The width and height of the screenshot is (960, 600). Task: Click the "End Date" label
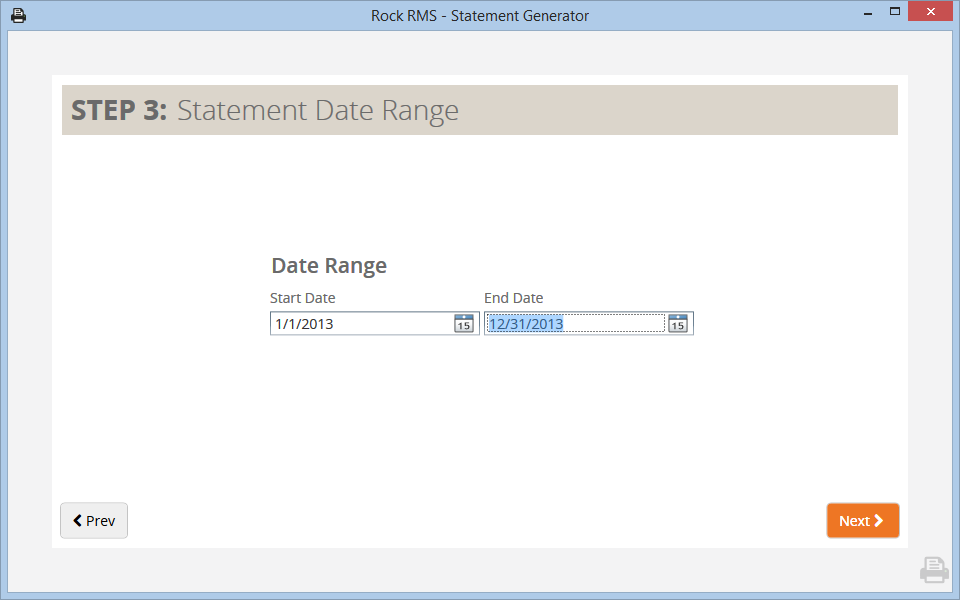[x=513, y=298]
